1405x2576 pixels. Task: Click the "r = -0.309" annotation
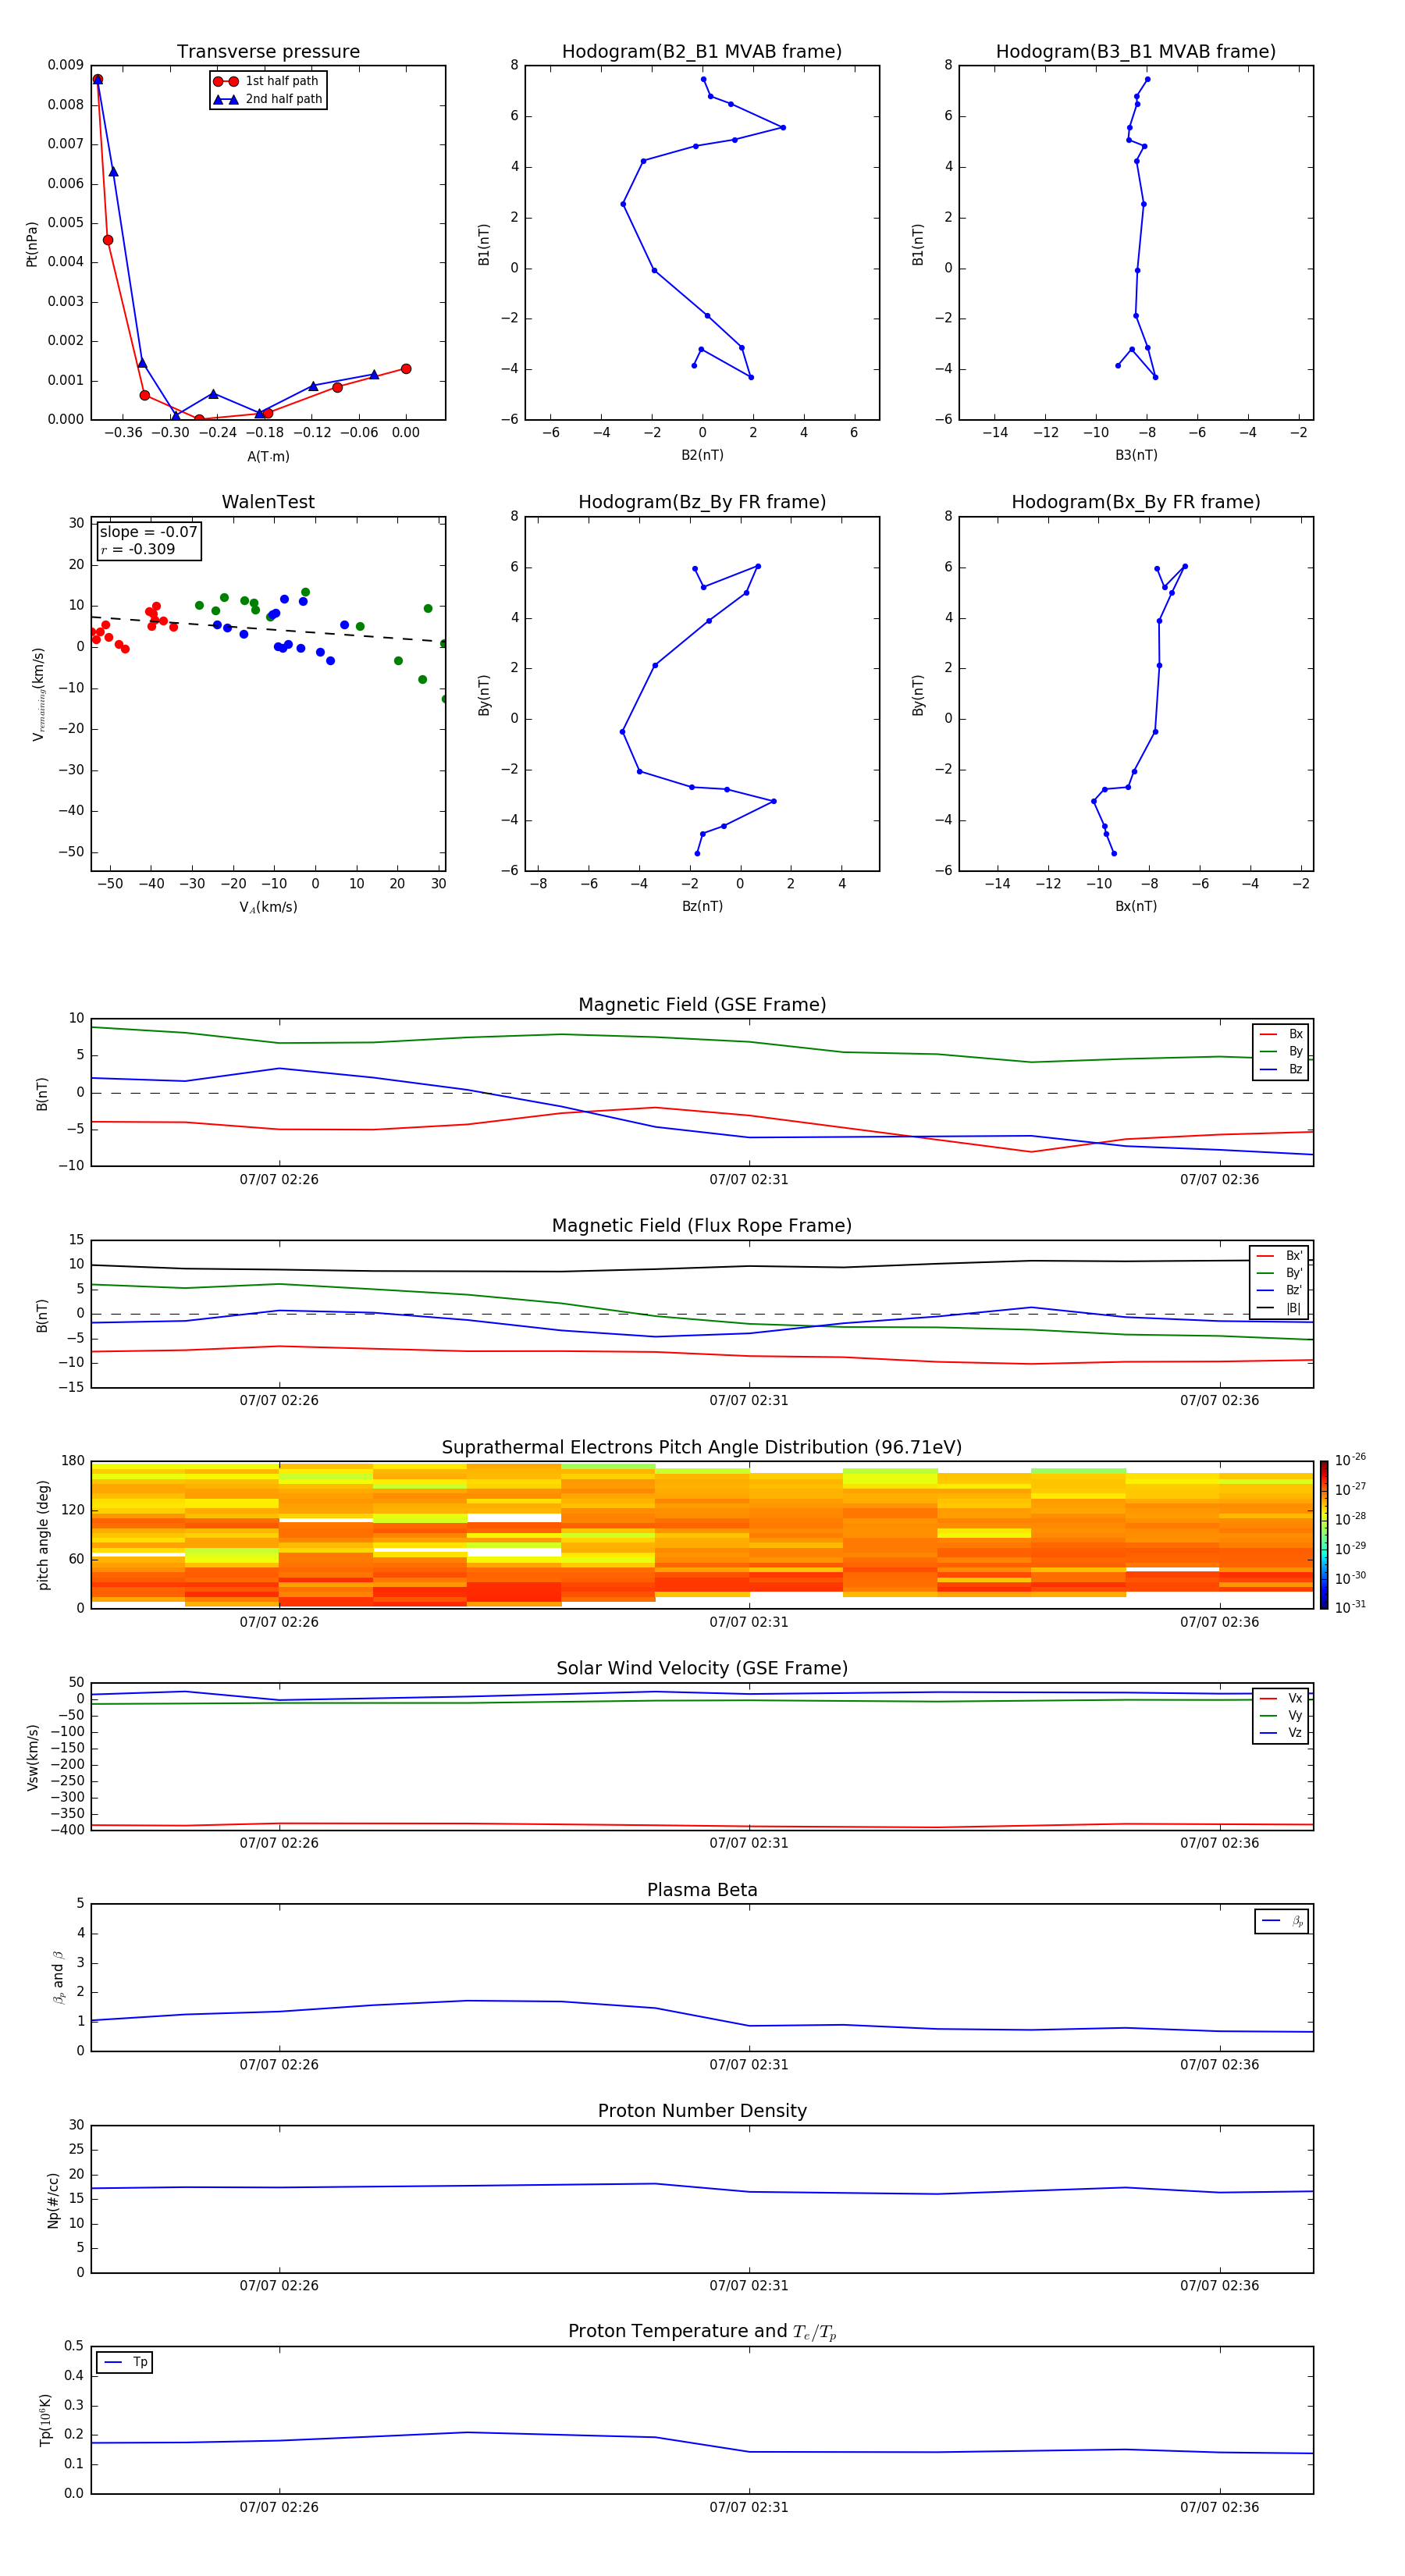(138, 549)
